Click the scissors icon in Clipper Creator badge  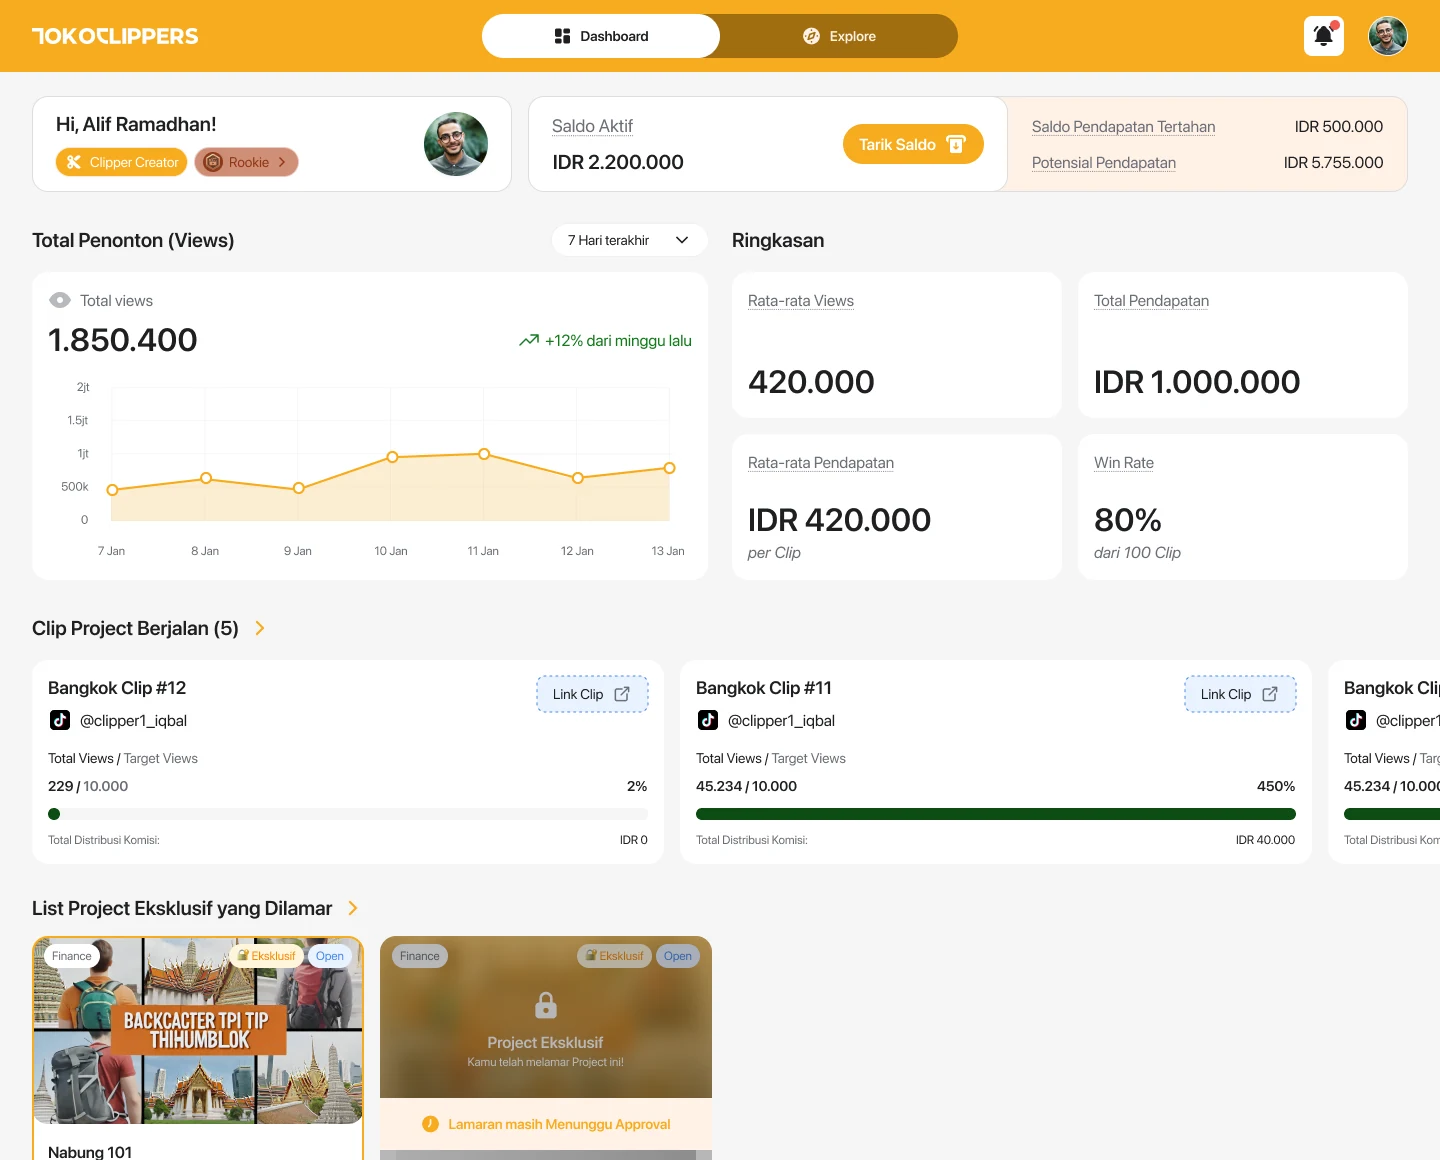[74, 162]
